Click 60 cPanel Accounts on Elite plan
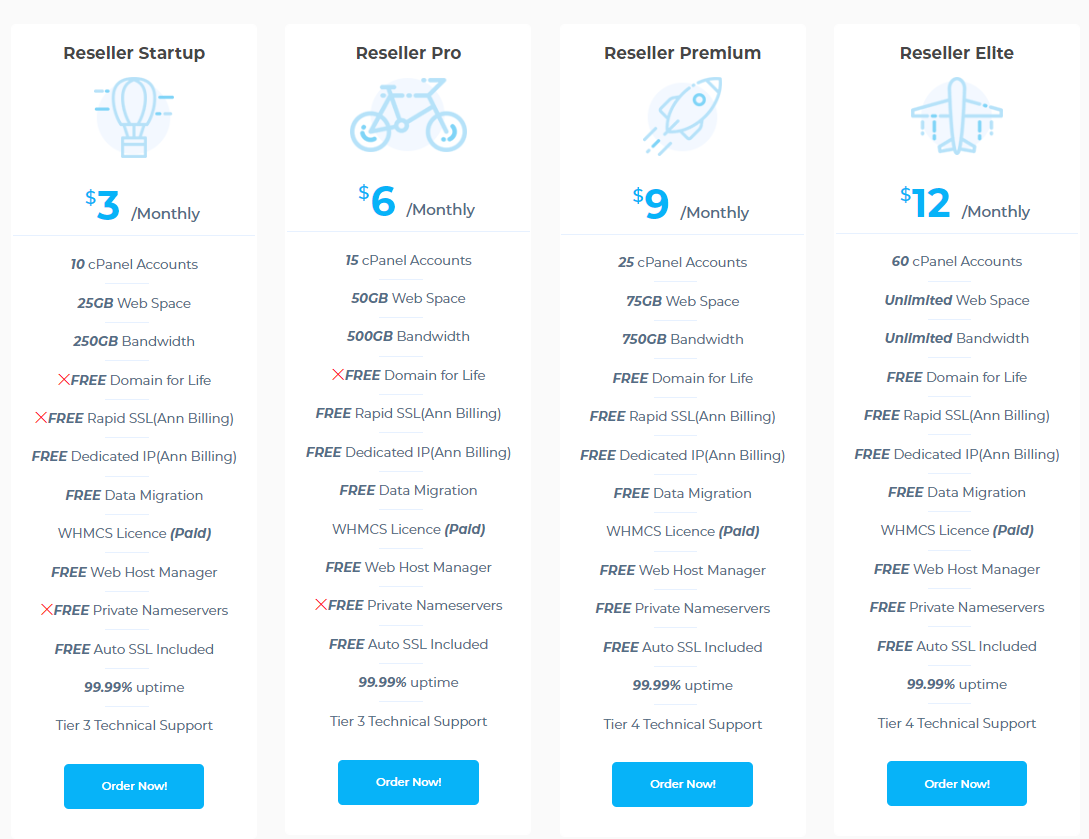 [x=957, y=261]
